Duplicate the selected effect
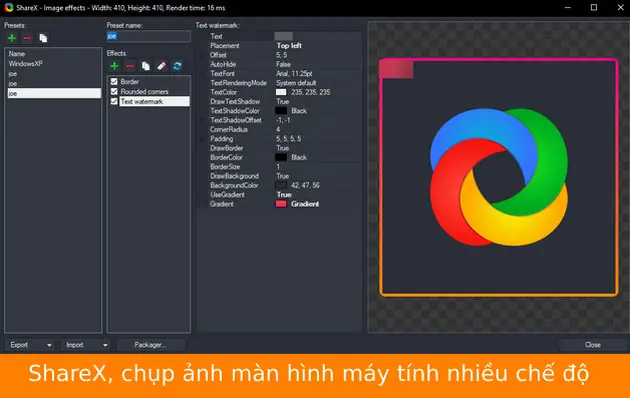Image resolution: width=630 pixels, height=398 pixels. click(x=145, y=66)
